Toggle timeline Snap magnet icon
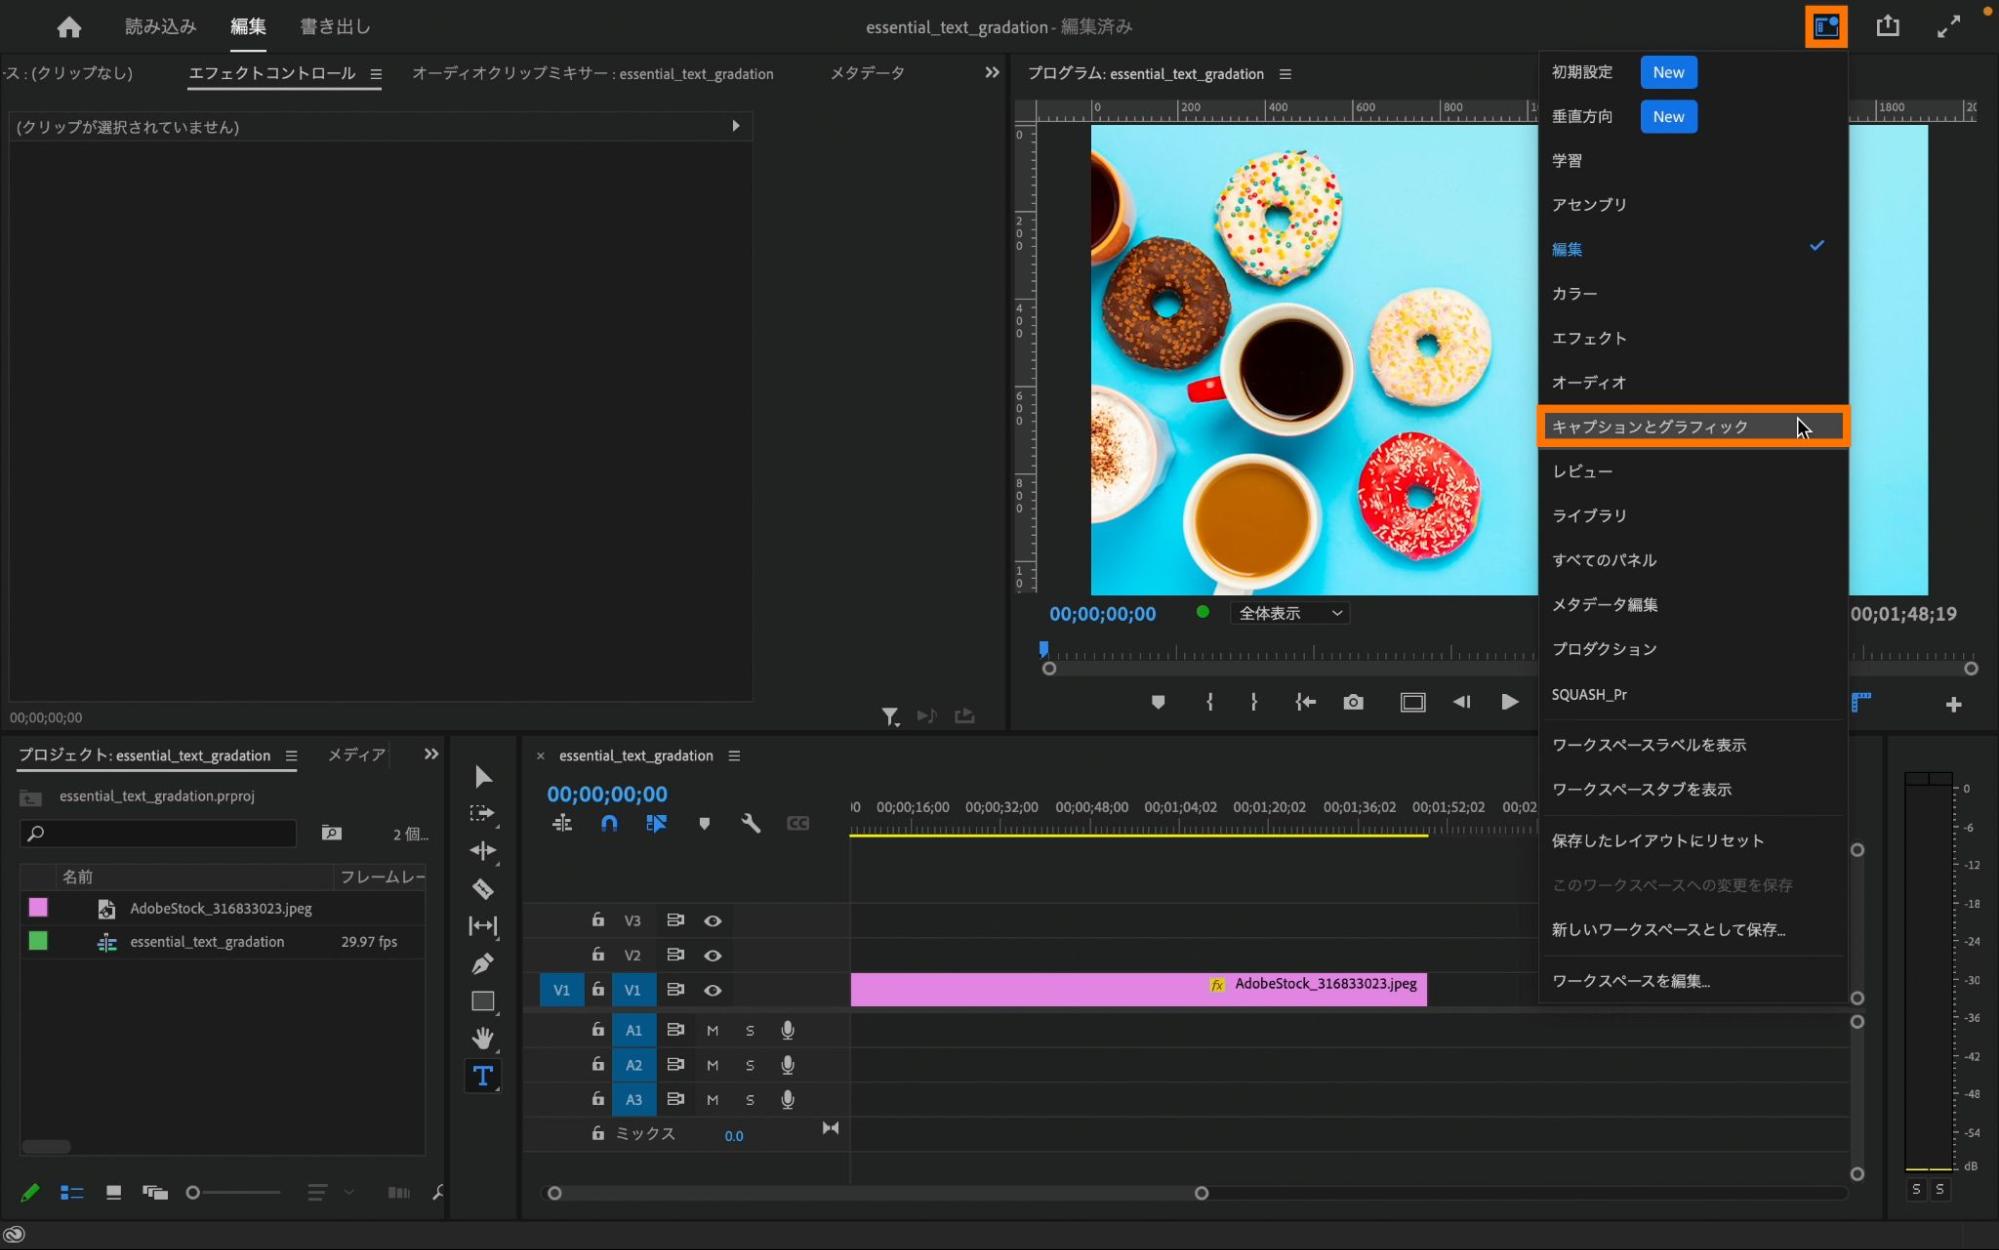The width and height of the screenshot is (1999, 1250). coord(609,823)
